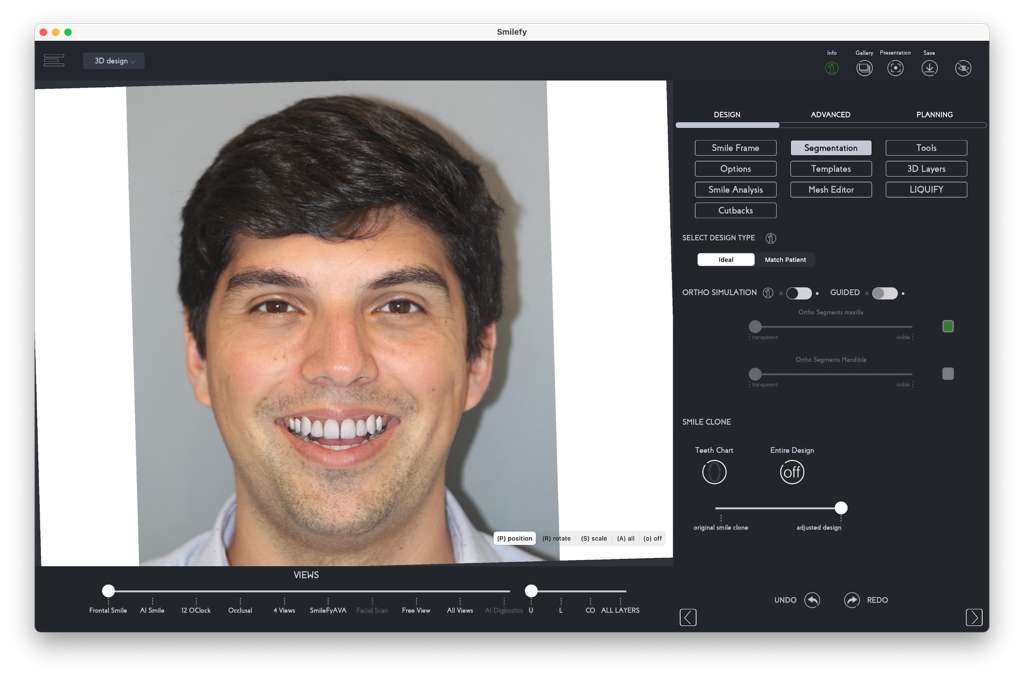
Task: Open the hamburger menu icon at top left
Action: (54, 61)
